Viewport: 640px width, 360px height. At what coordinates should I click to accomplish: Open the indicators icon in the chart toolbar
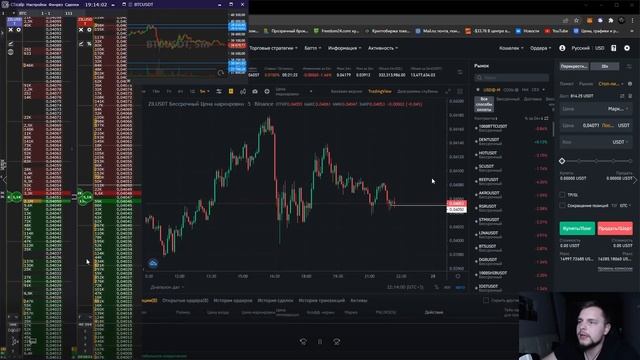coord(243,91)
